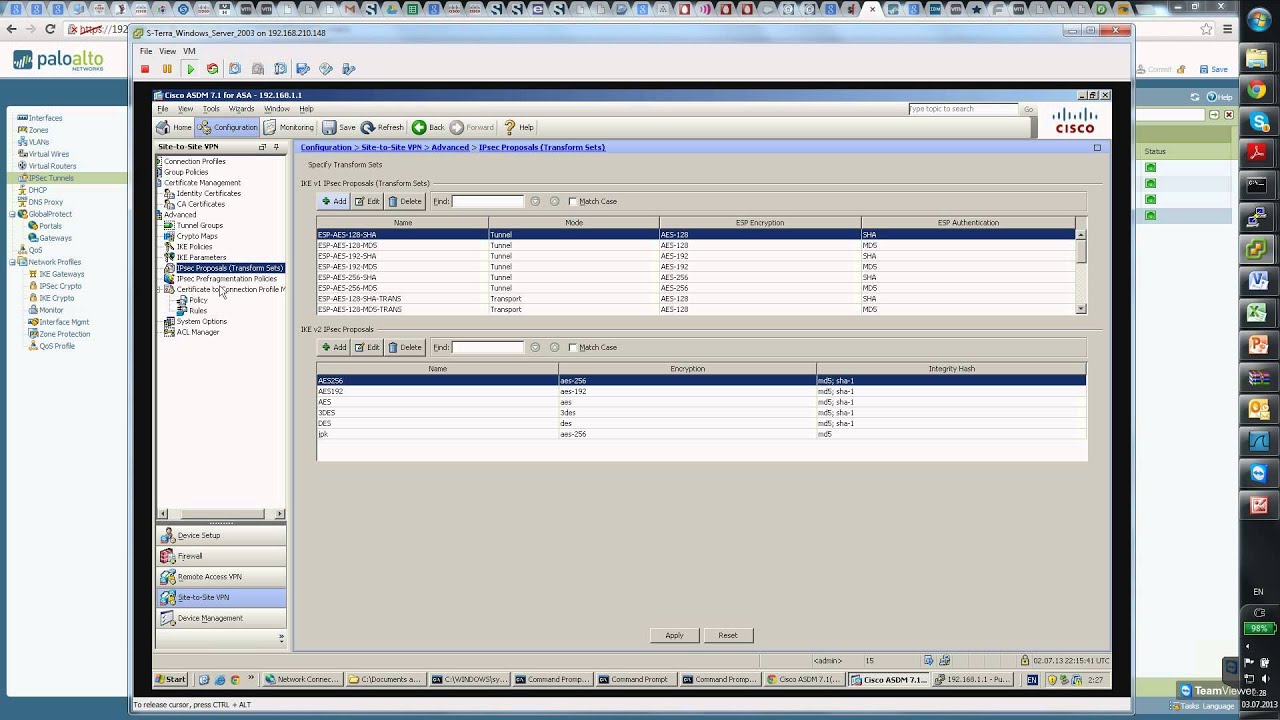Open the Windows Start menu in the VM

click(169, 680)
